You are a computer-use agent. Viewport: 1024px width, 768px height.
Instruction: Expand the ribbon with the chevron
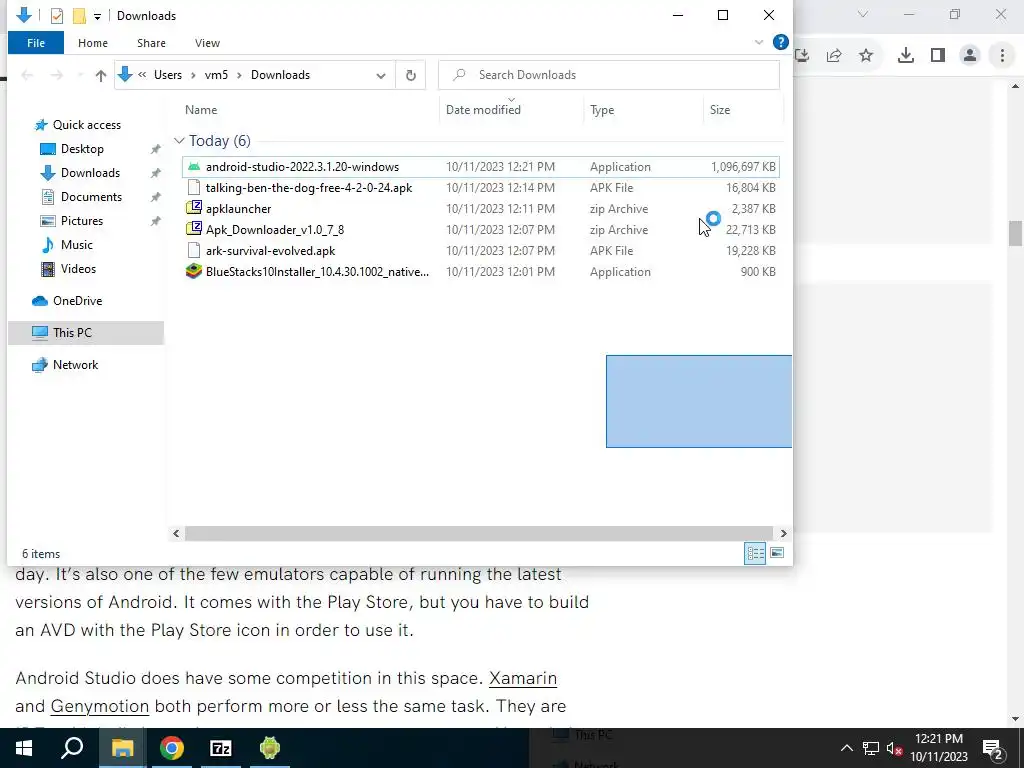[x=759, y=42]
